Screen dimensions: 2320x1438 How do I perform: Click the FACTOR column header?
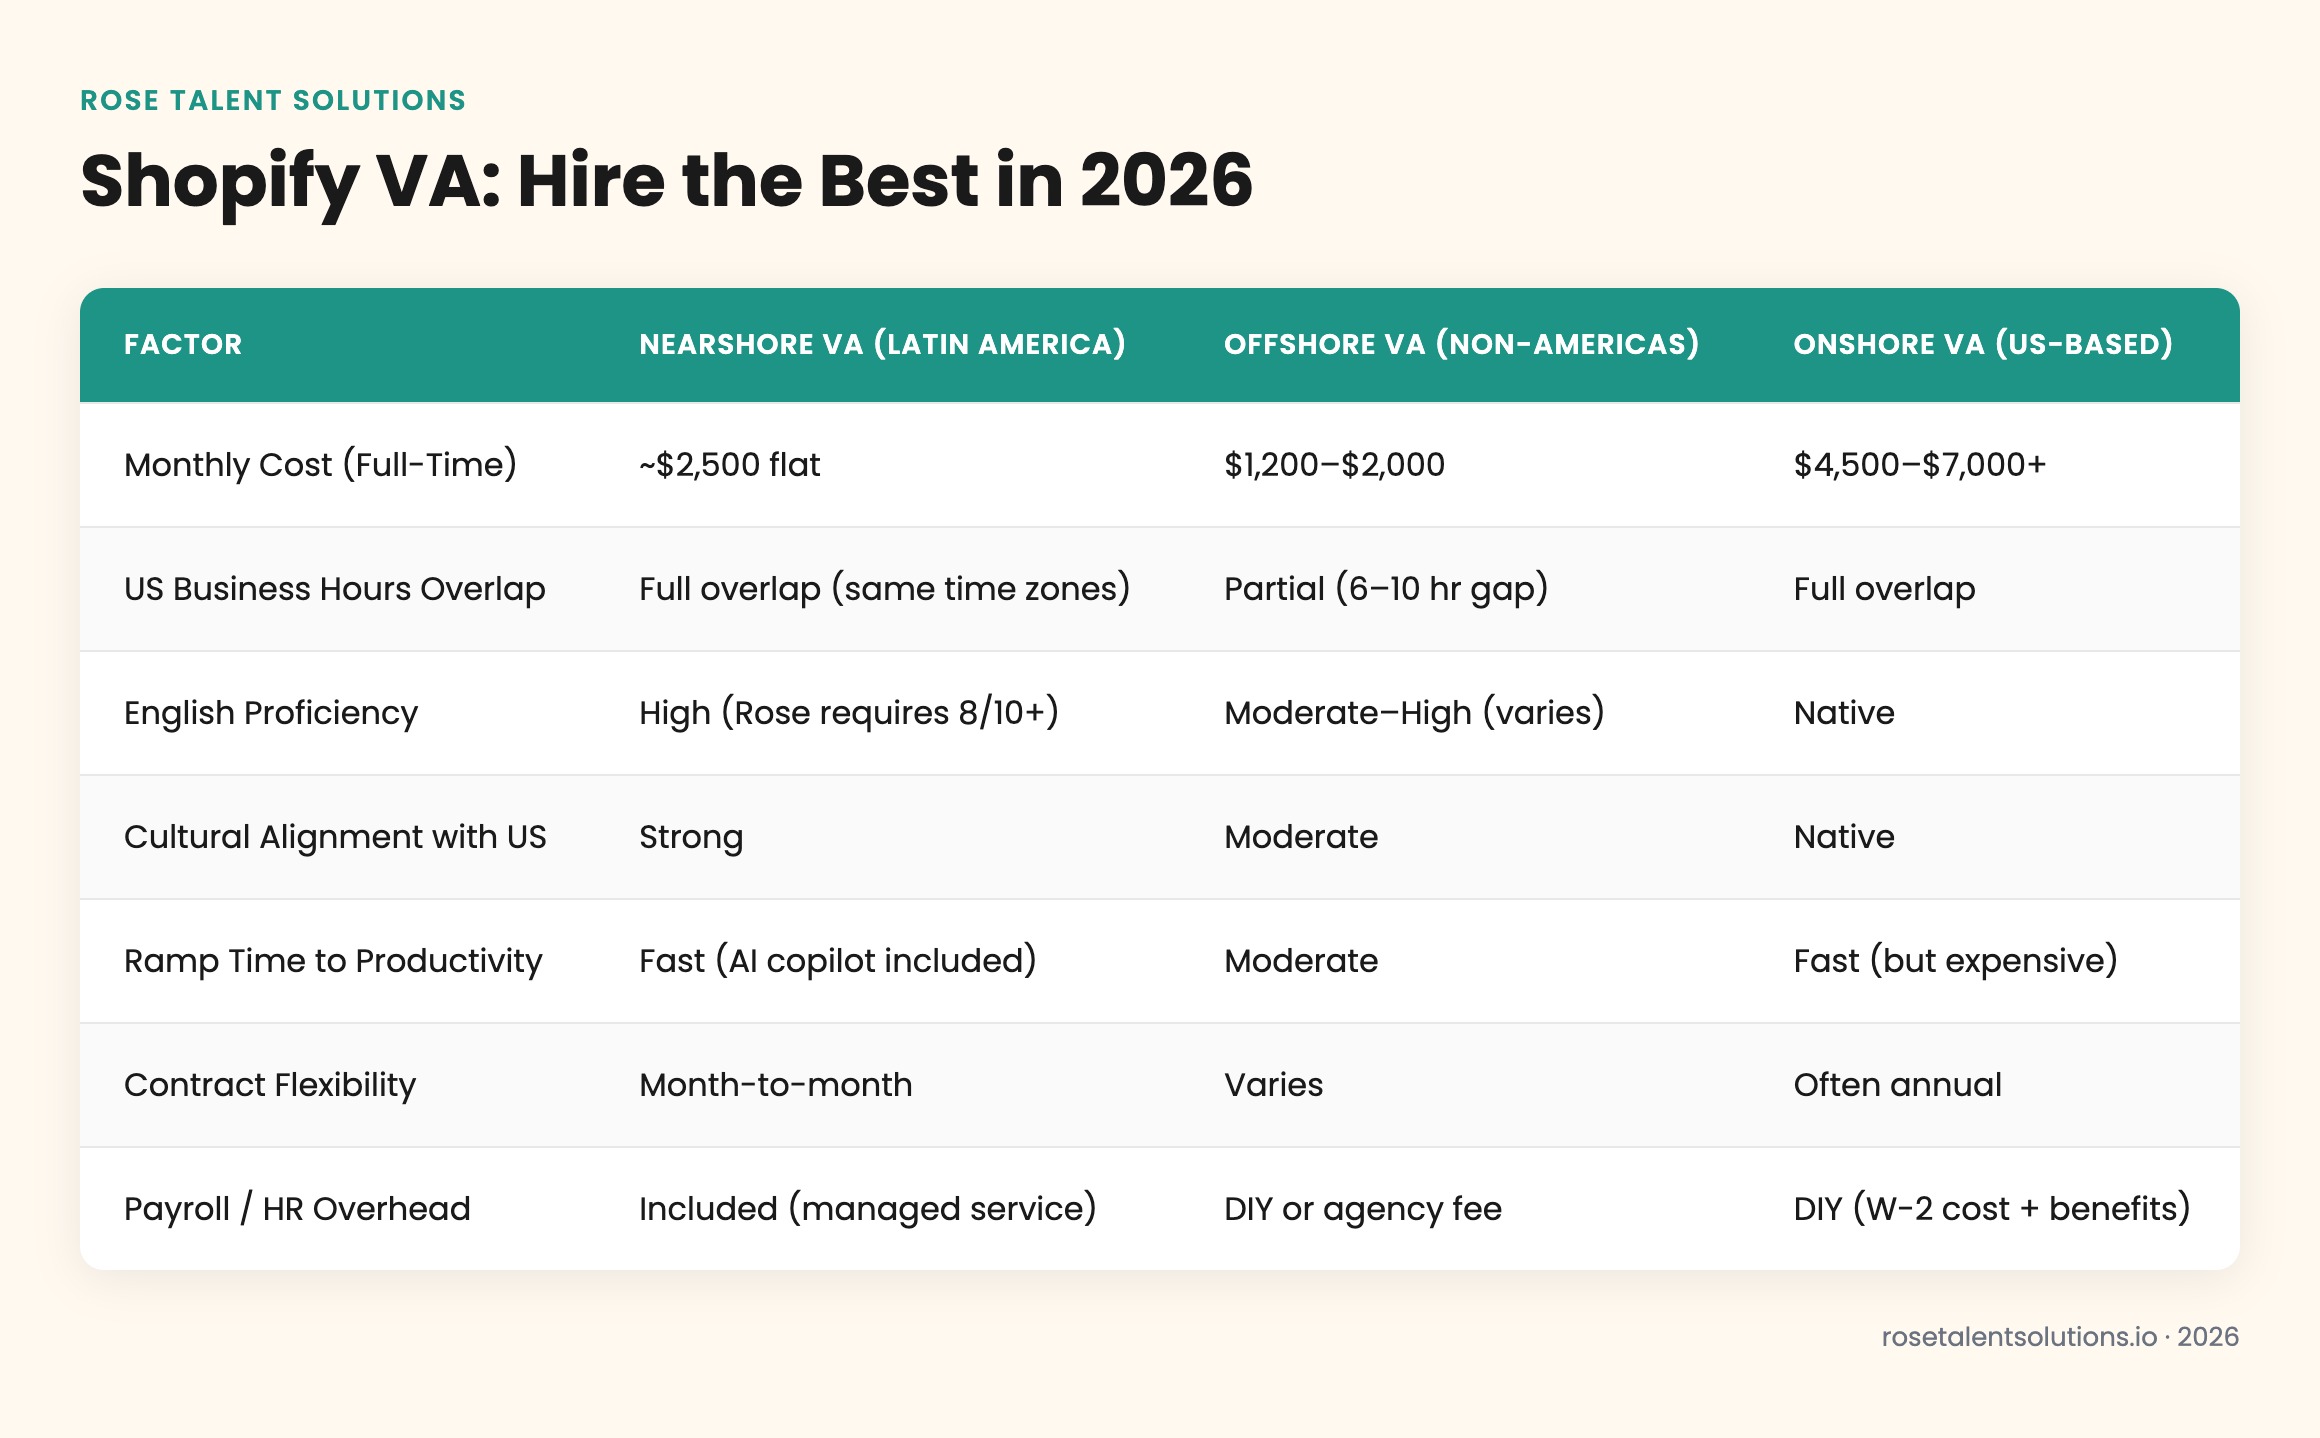pyautogui.click(x=183, y=344)
